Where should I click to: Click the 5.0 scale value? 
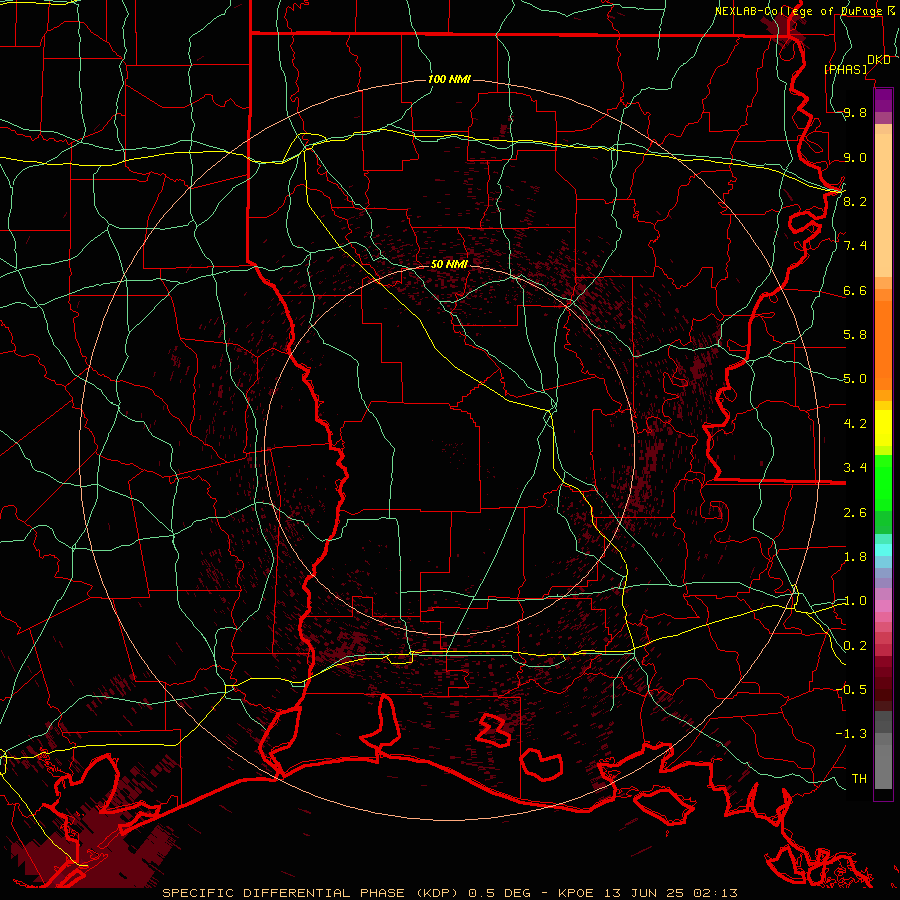point(855,379)
